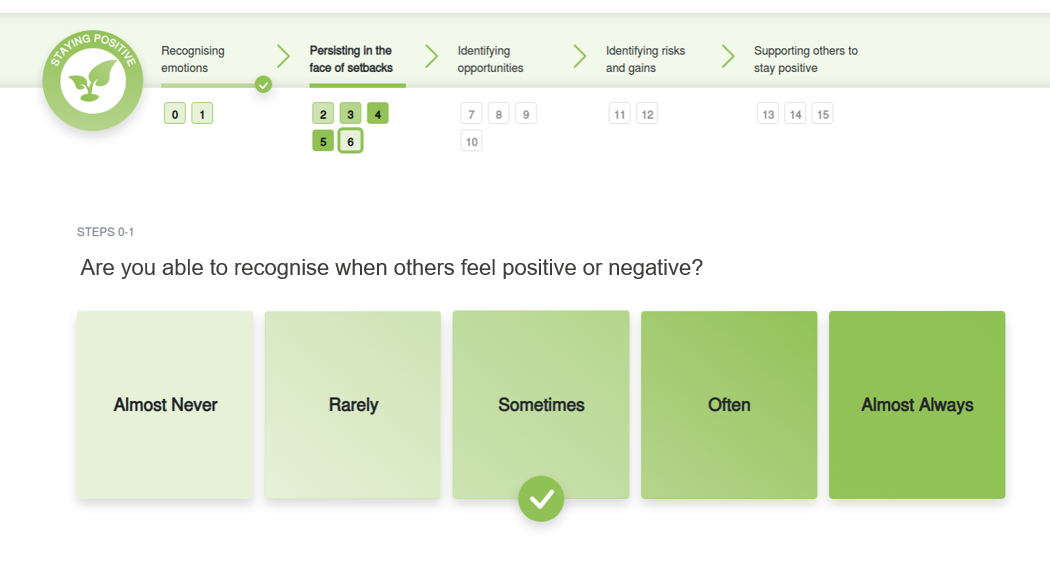Pick the Often answer option
1050x573 pixels.
coord(729,405)
